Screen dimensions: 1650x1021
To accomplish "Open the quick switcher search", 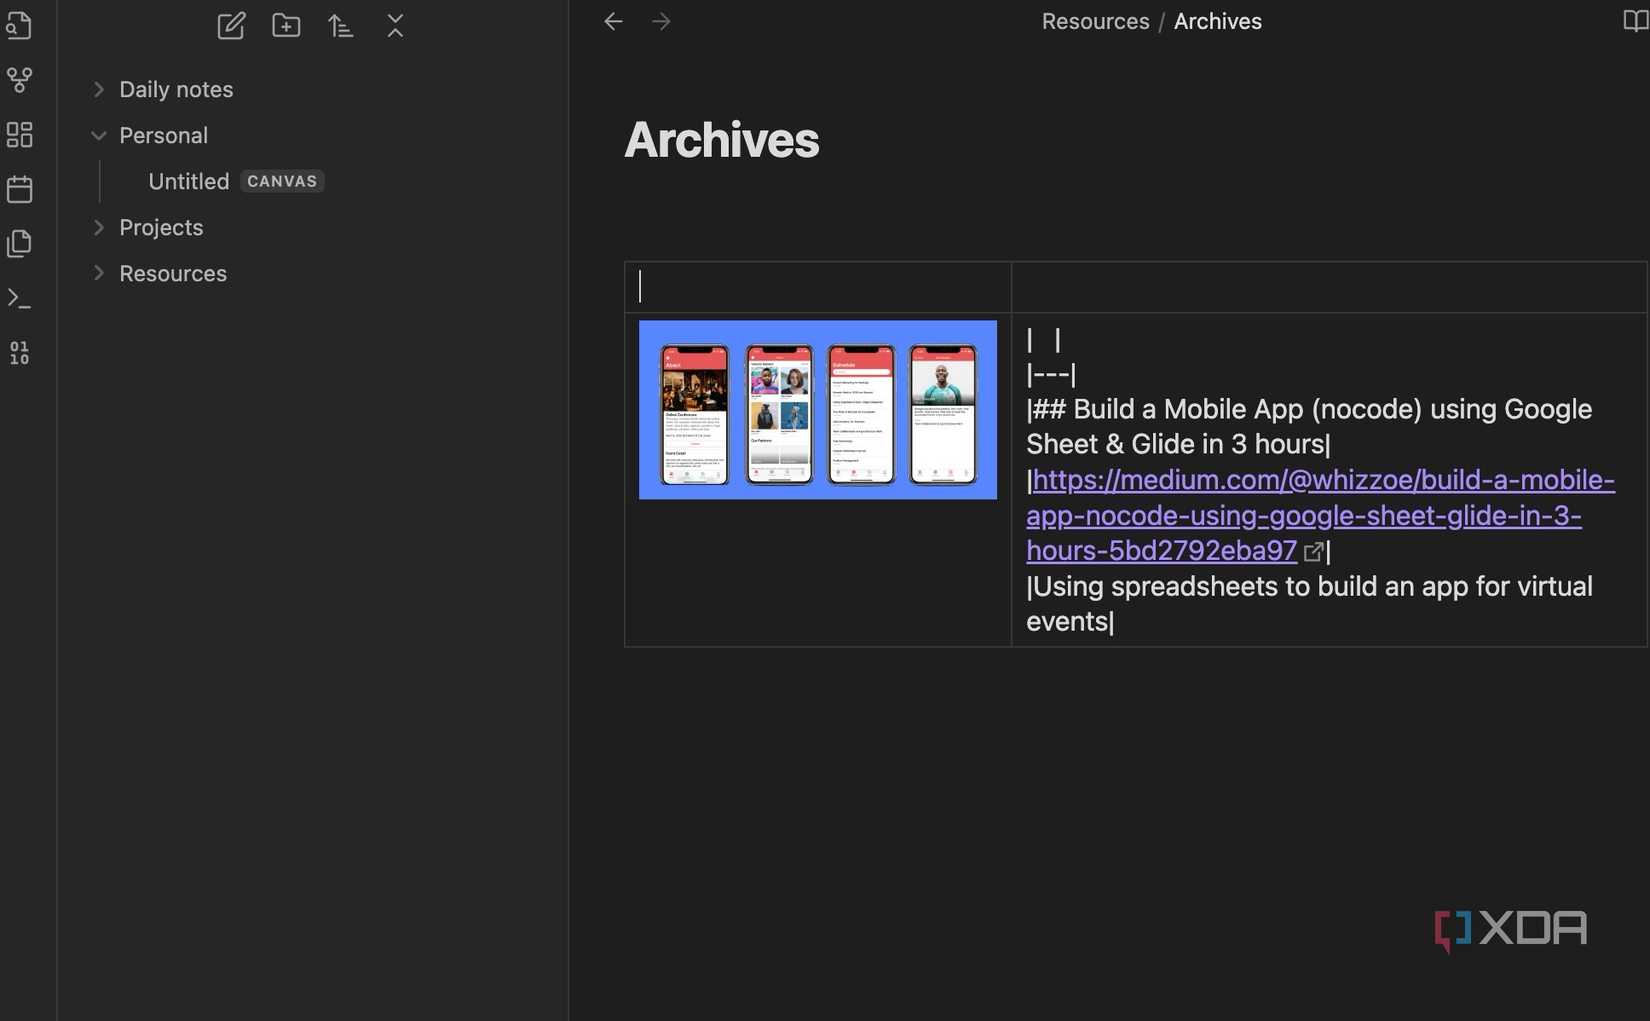I will [x=19, y=25].
